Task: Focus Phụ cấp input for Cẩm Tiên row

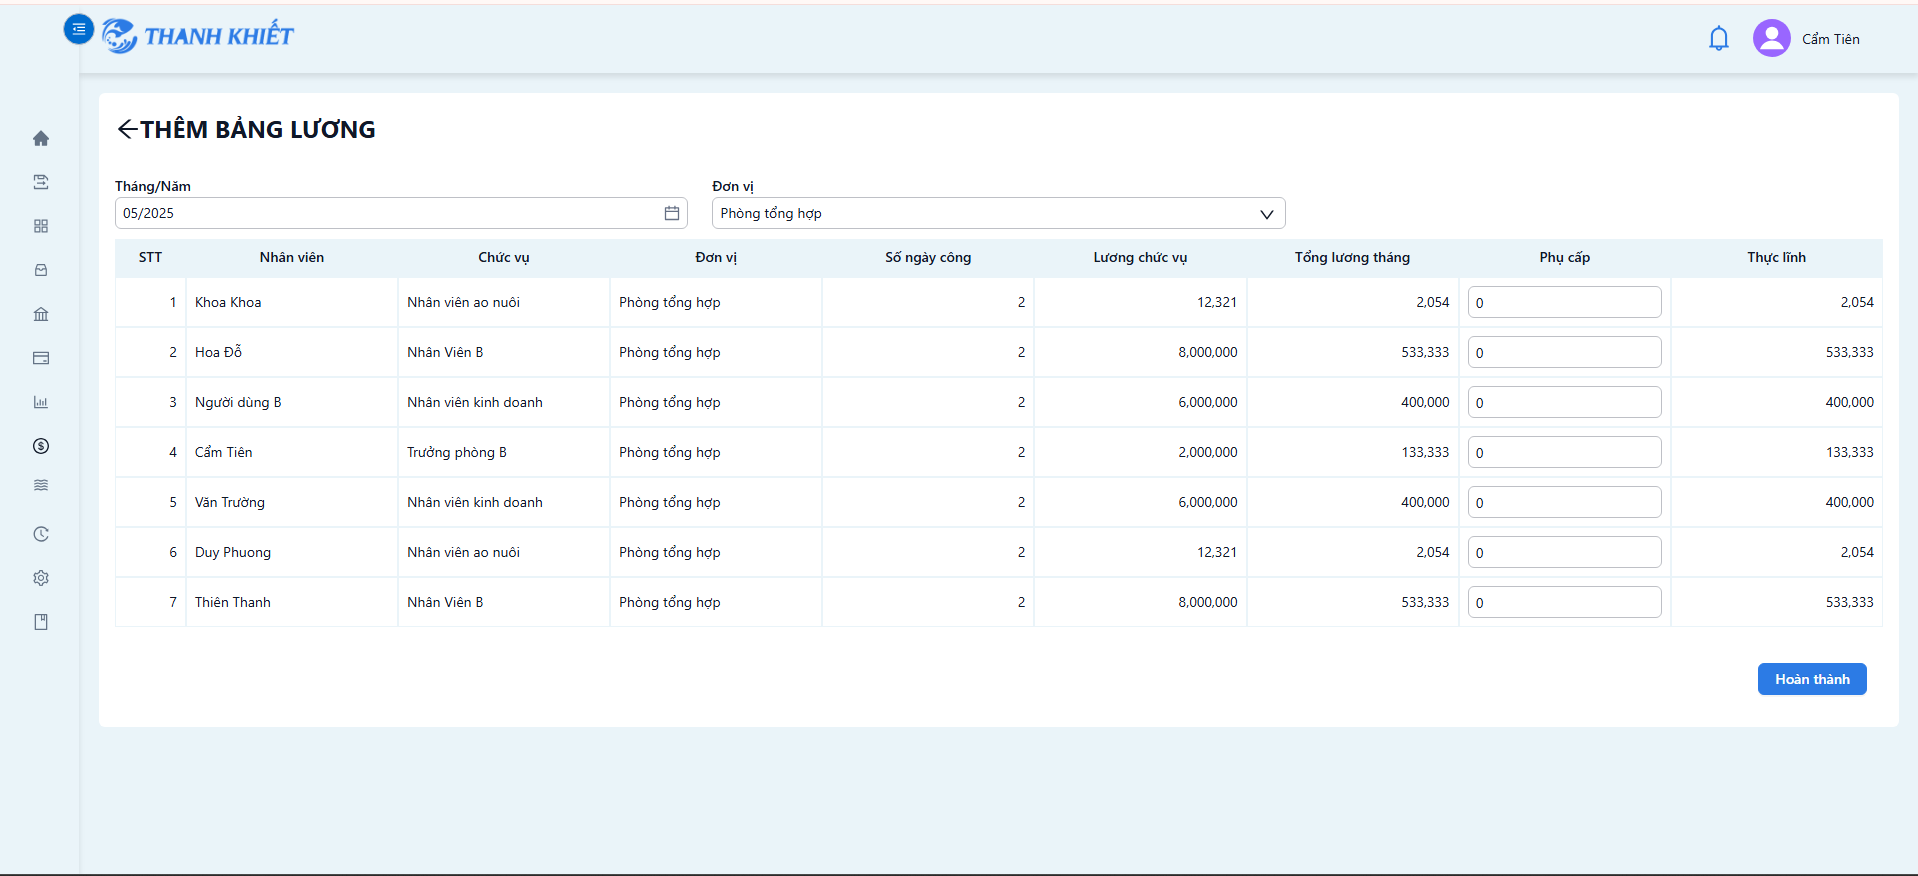Action: [1564, 452]
